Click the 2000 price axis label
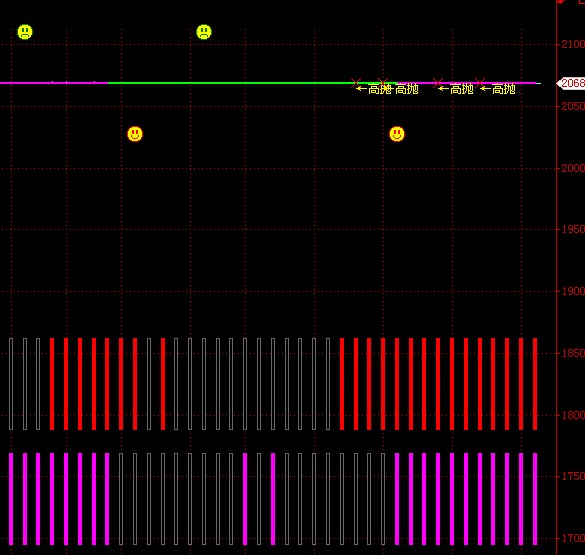Screen dimensions: 585x555 coord(573,168)
